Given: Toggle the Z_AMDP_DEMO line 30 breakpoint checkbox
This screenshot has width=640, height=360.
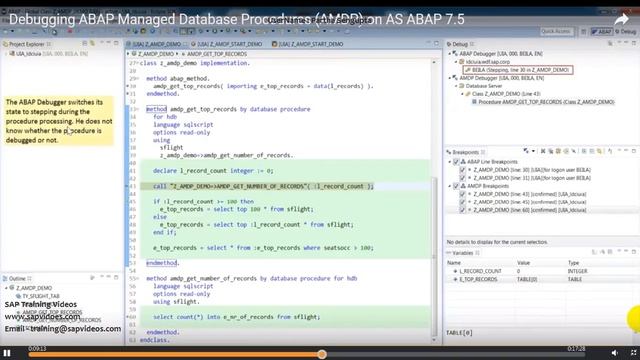Looking at the screenshot, I should (462, 170).
